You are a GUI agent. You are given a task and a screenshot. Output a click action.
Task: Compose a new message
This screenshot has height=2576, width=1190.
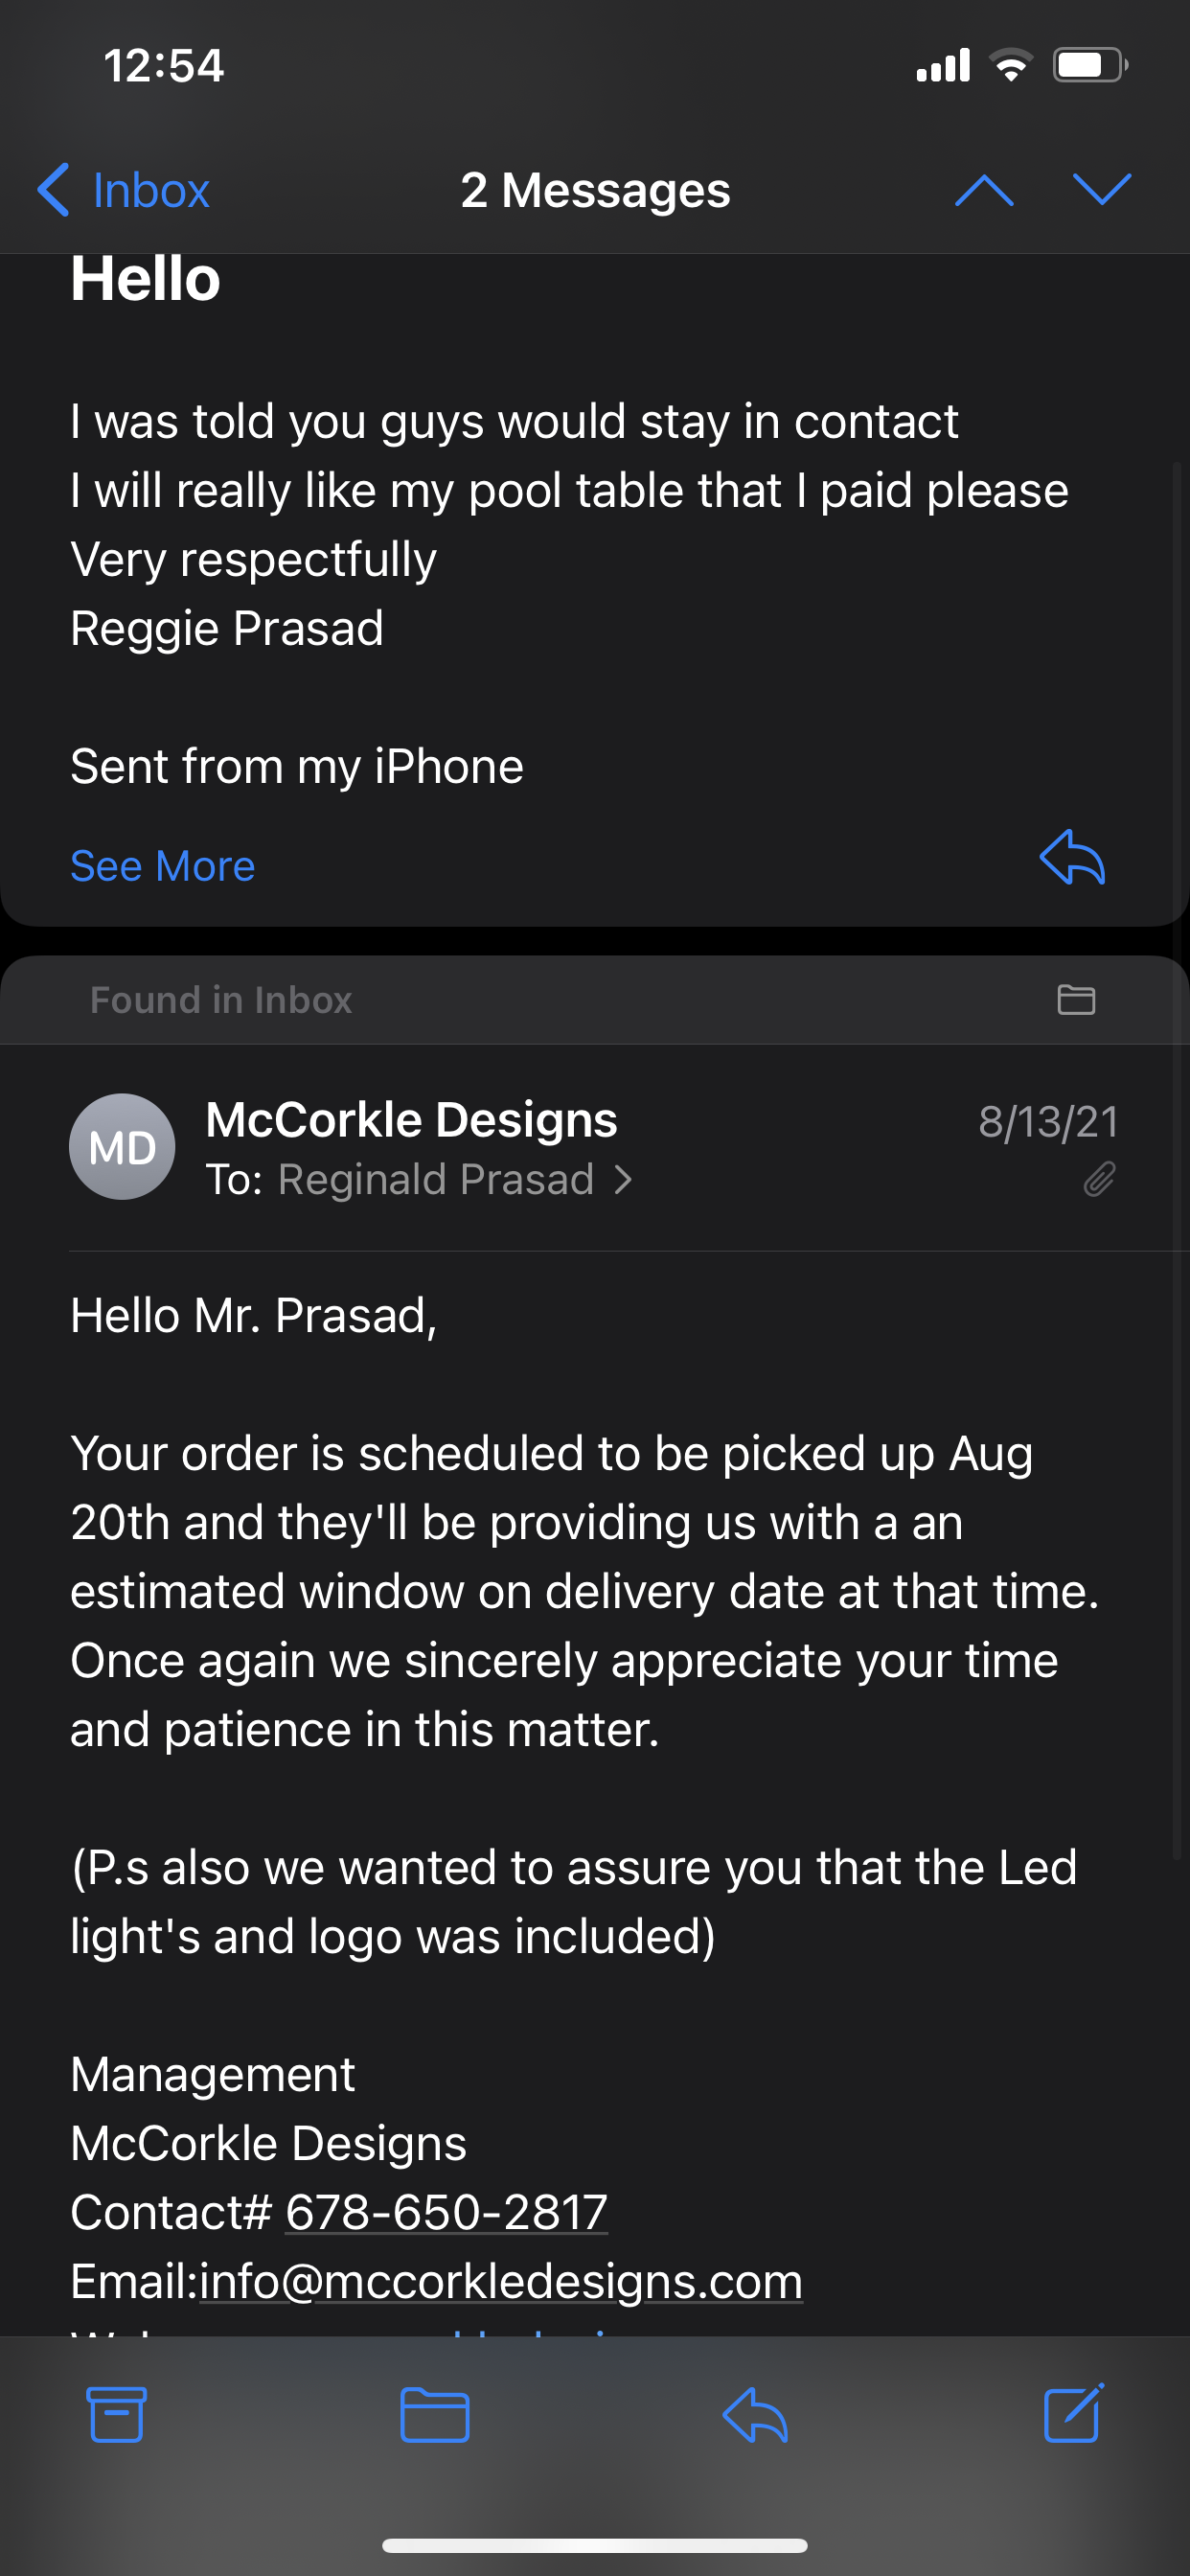point(1074,2413)
